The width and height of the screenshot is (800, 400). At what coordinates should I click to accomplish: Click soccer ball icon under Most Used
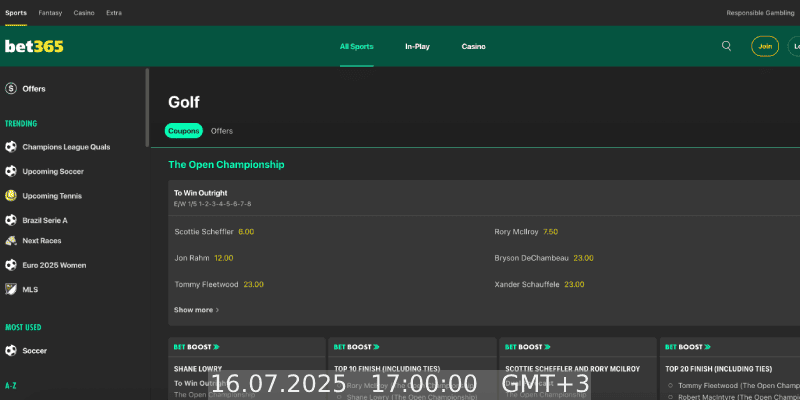[x=11, y=351]
